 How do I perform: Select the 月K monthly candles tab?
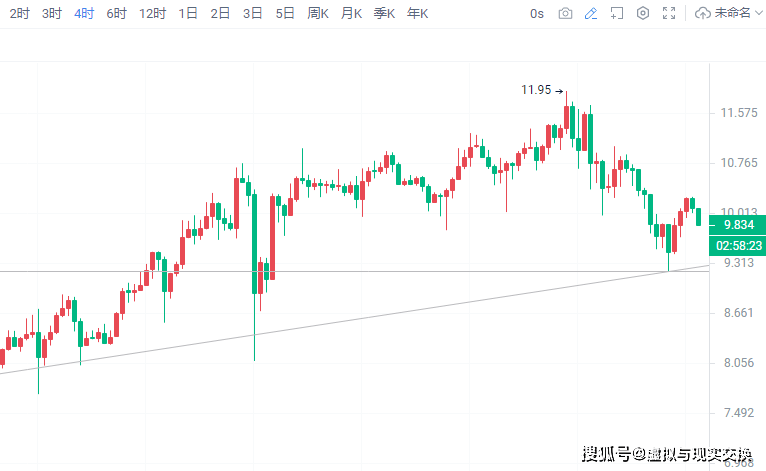pyautogui.click(x=351, y=14)
